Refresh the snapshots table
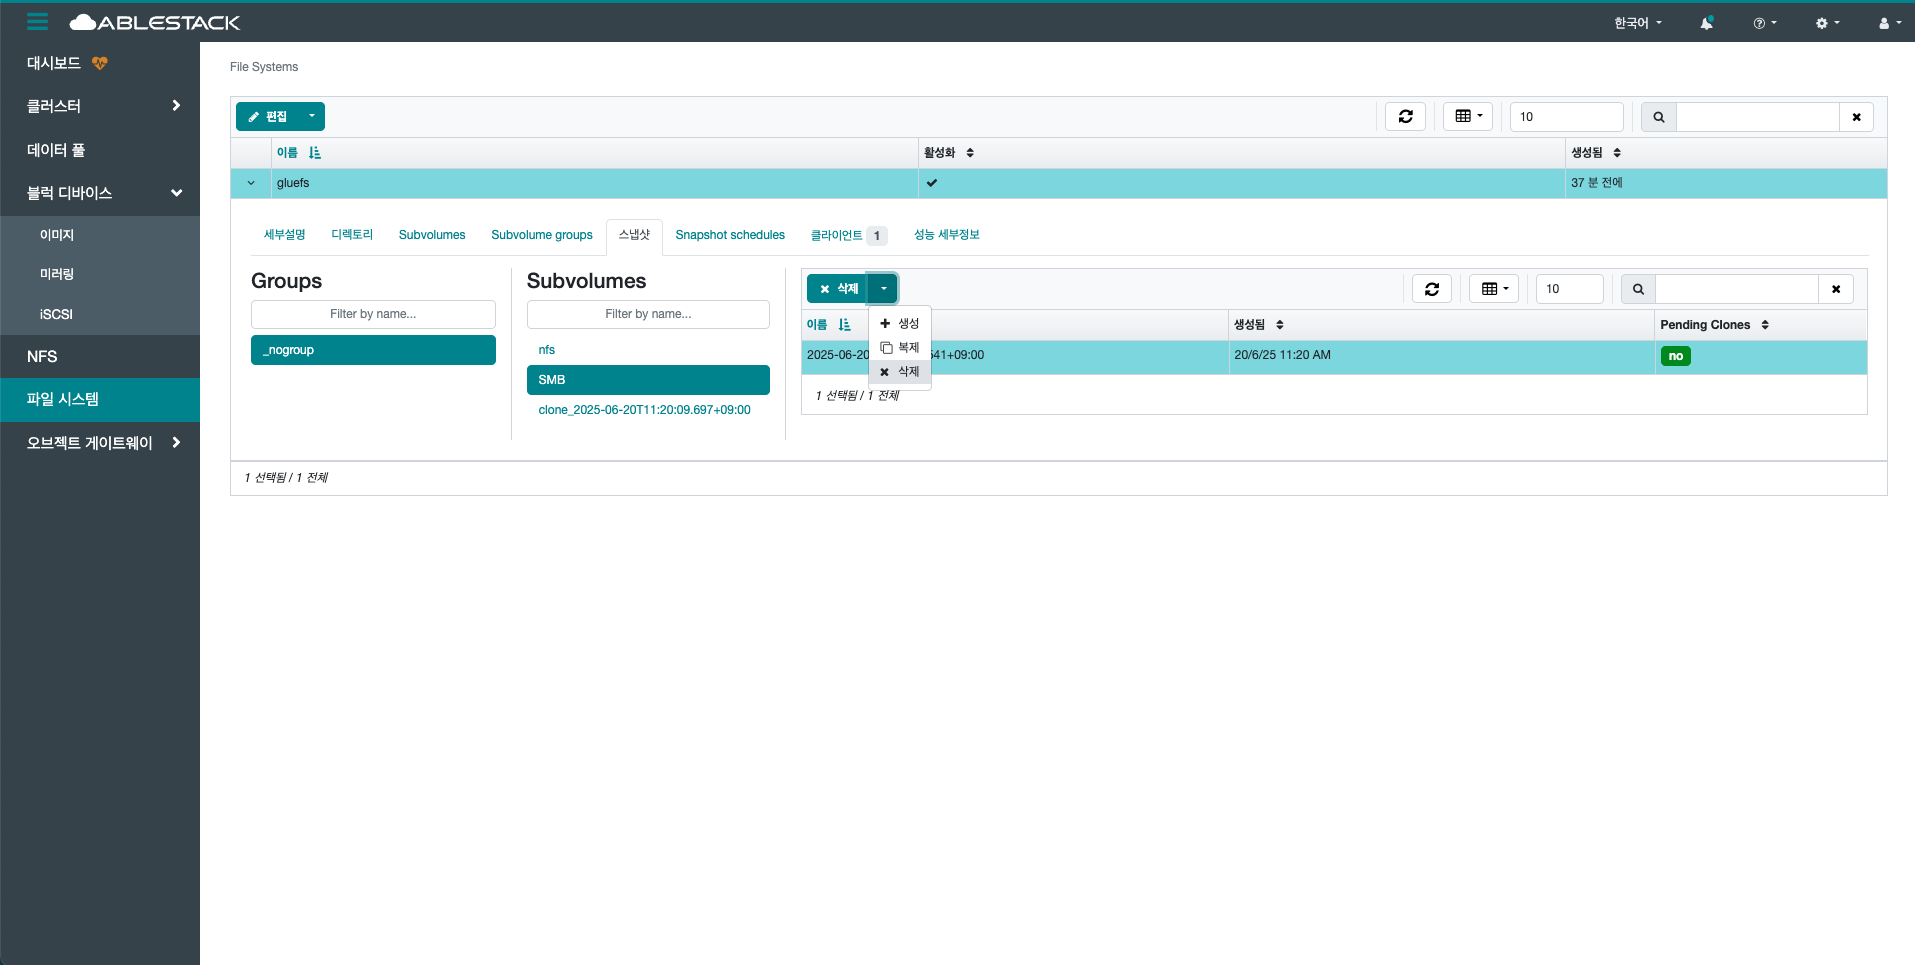1915x965 pixels. point(1431,289)
